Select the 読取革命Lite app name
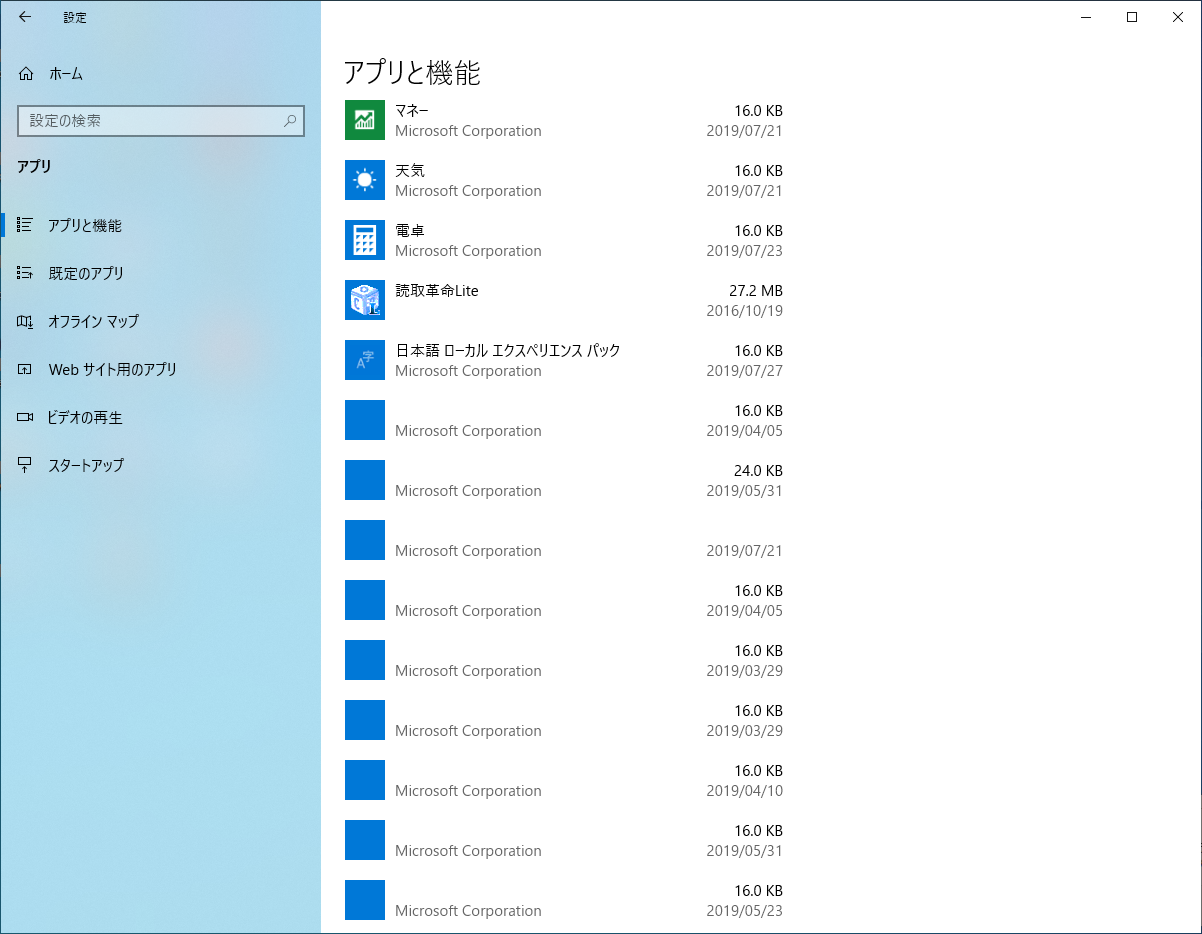The width and height of the screenshot is (1202, 934). coord(437,290)
